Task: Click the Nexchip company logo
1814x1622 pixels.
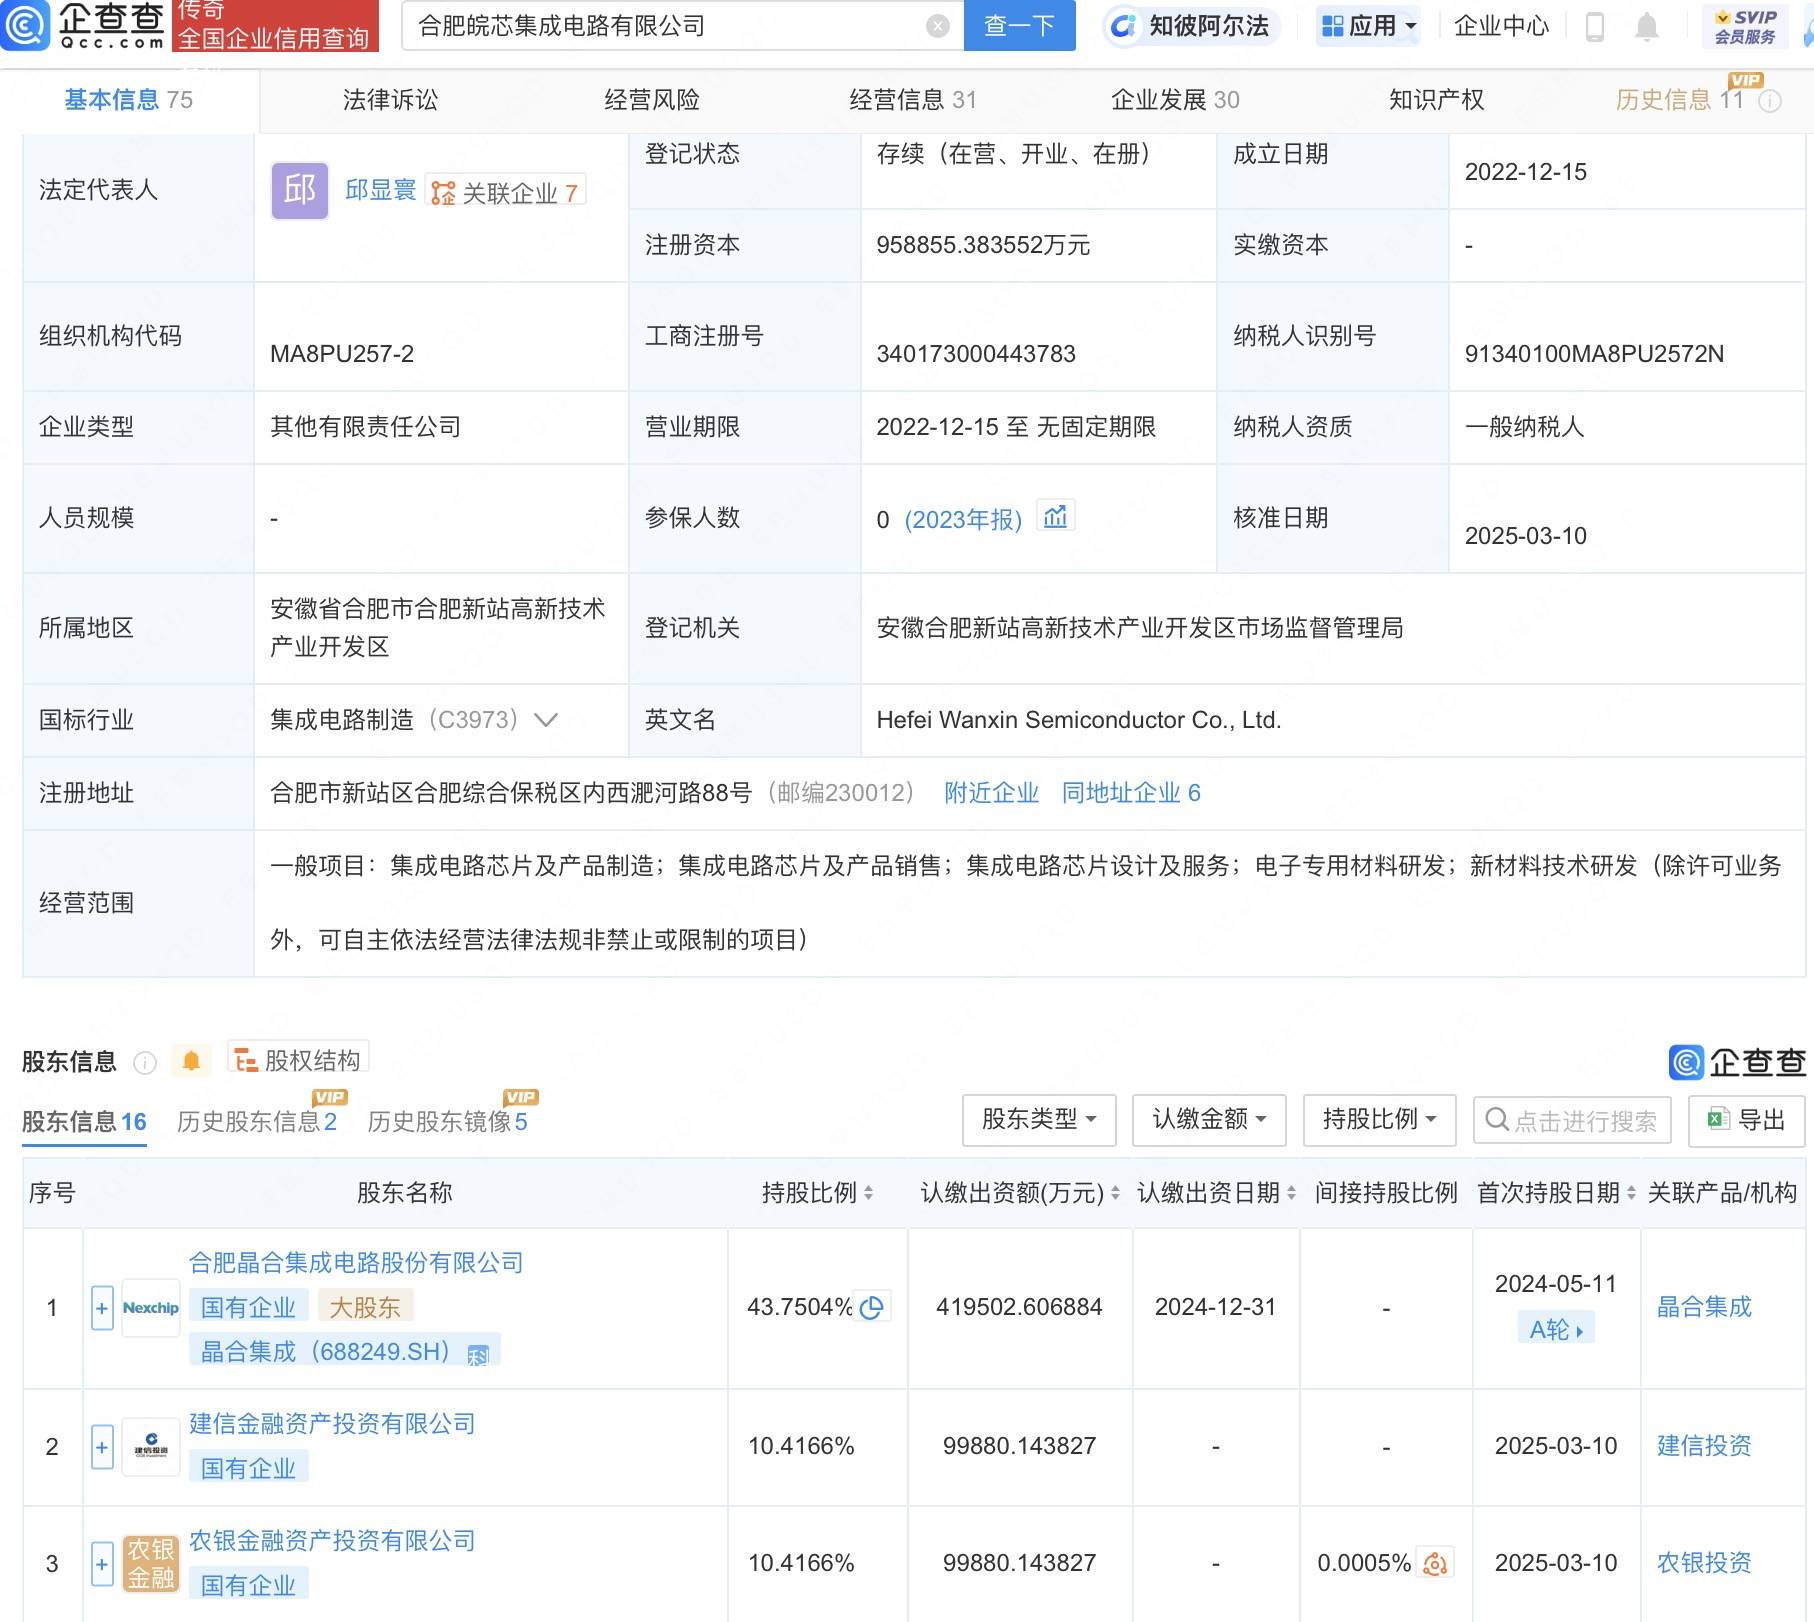Action: point(151,1307)
